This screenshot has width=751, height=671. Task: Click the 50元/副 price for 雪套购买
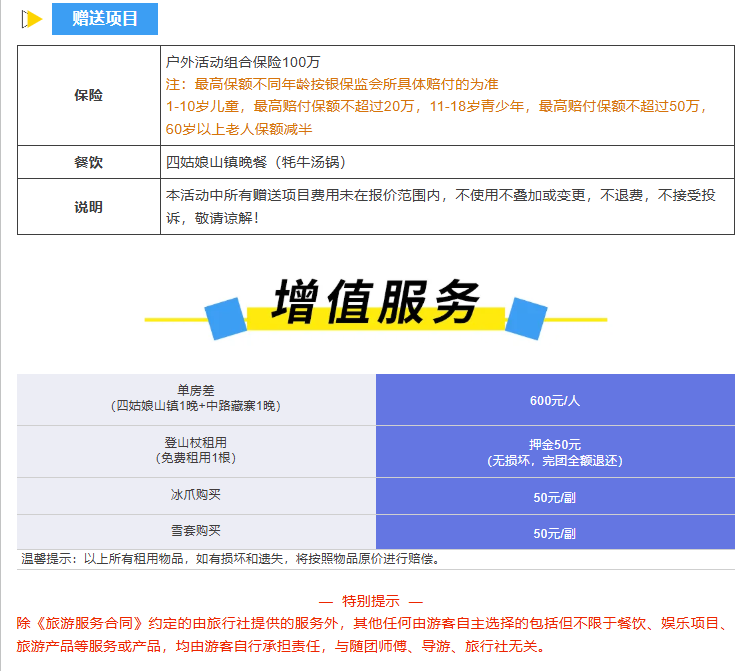click(x=554, y=533)
